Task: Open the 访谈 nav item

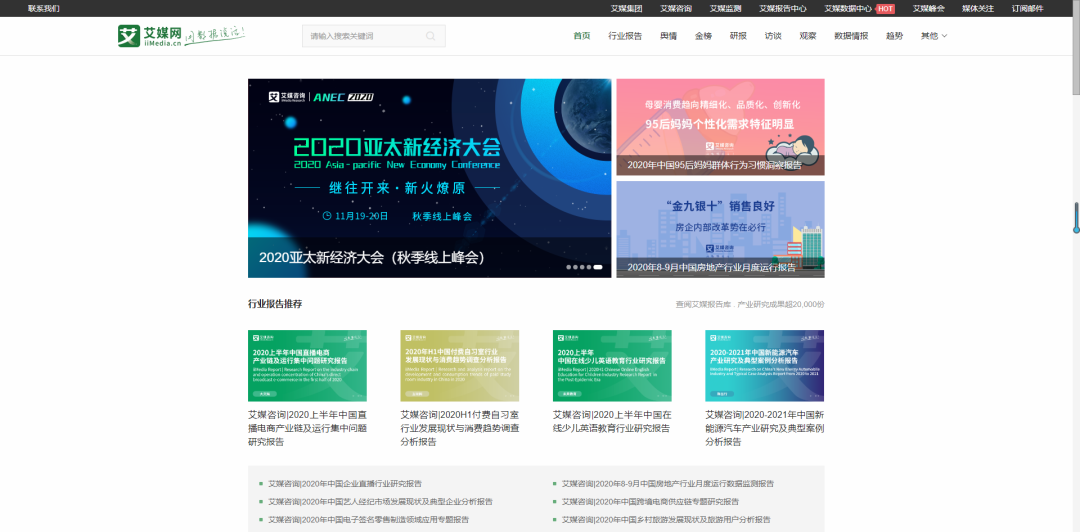Action: [773, 36]
